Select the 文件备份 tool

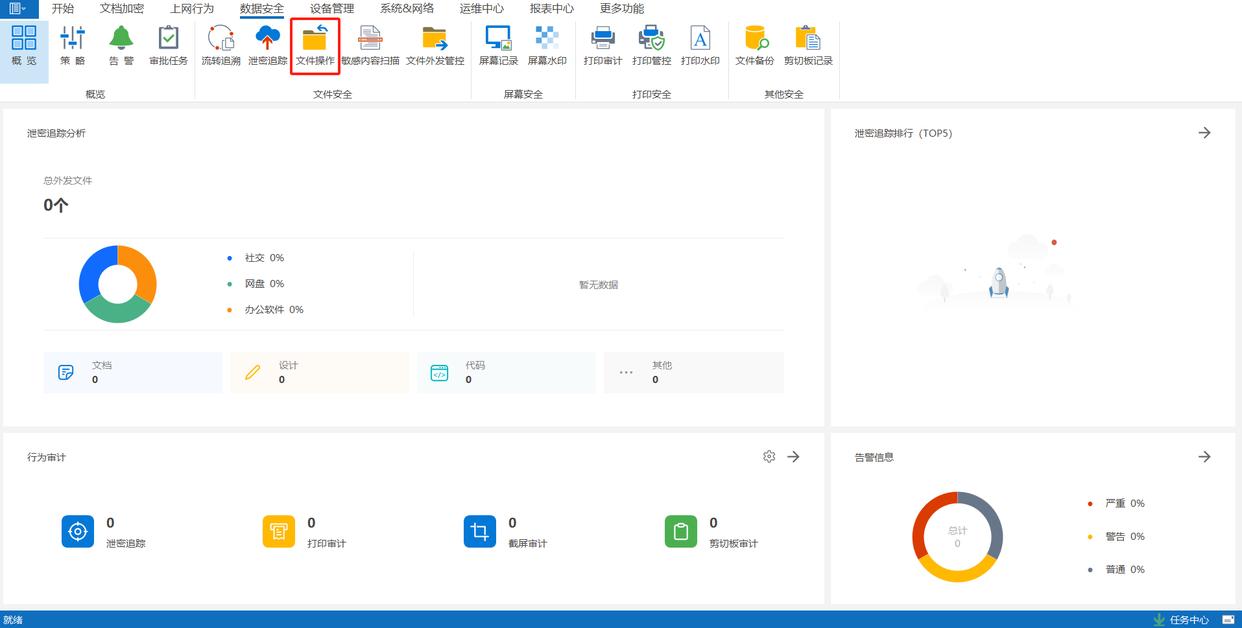point(755,46)
